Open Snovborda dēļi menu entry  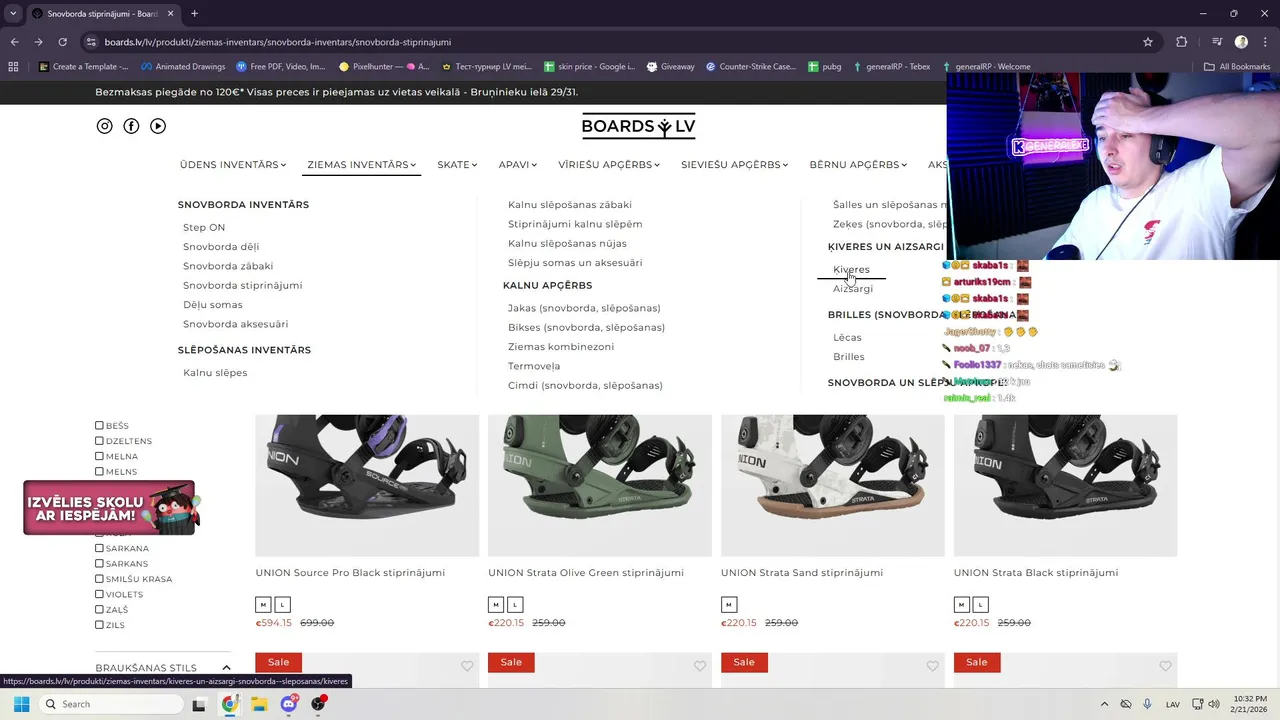pos(221,247)
